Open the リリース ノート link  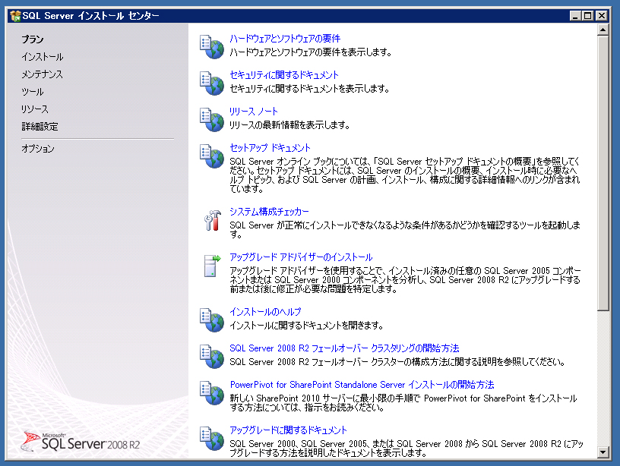(x=253, y=111)
